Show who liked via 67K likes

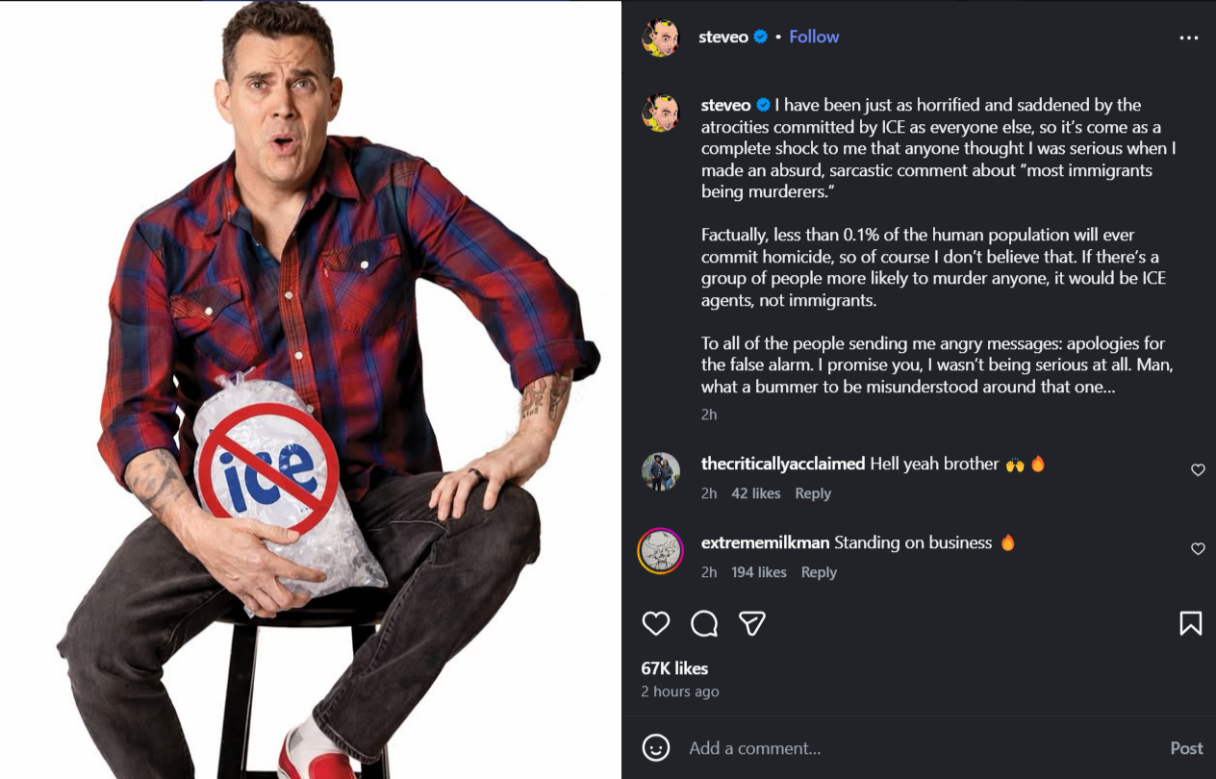click(x=675, y=668)
